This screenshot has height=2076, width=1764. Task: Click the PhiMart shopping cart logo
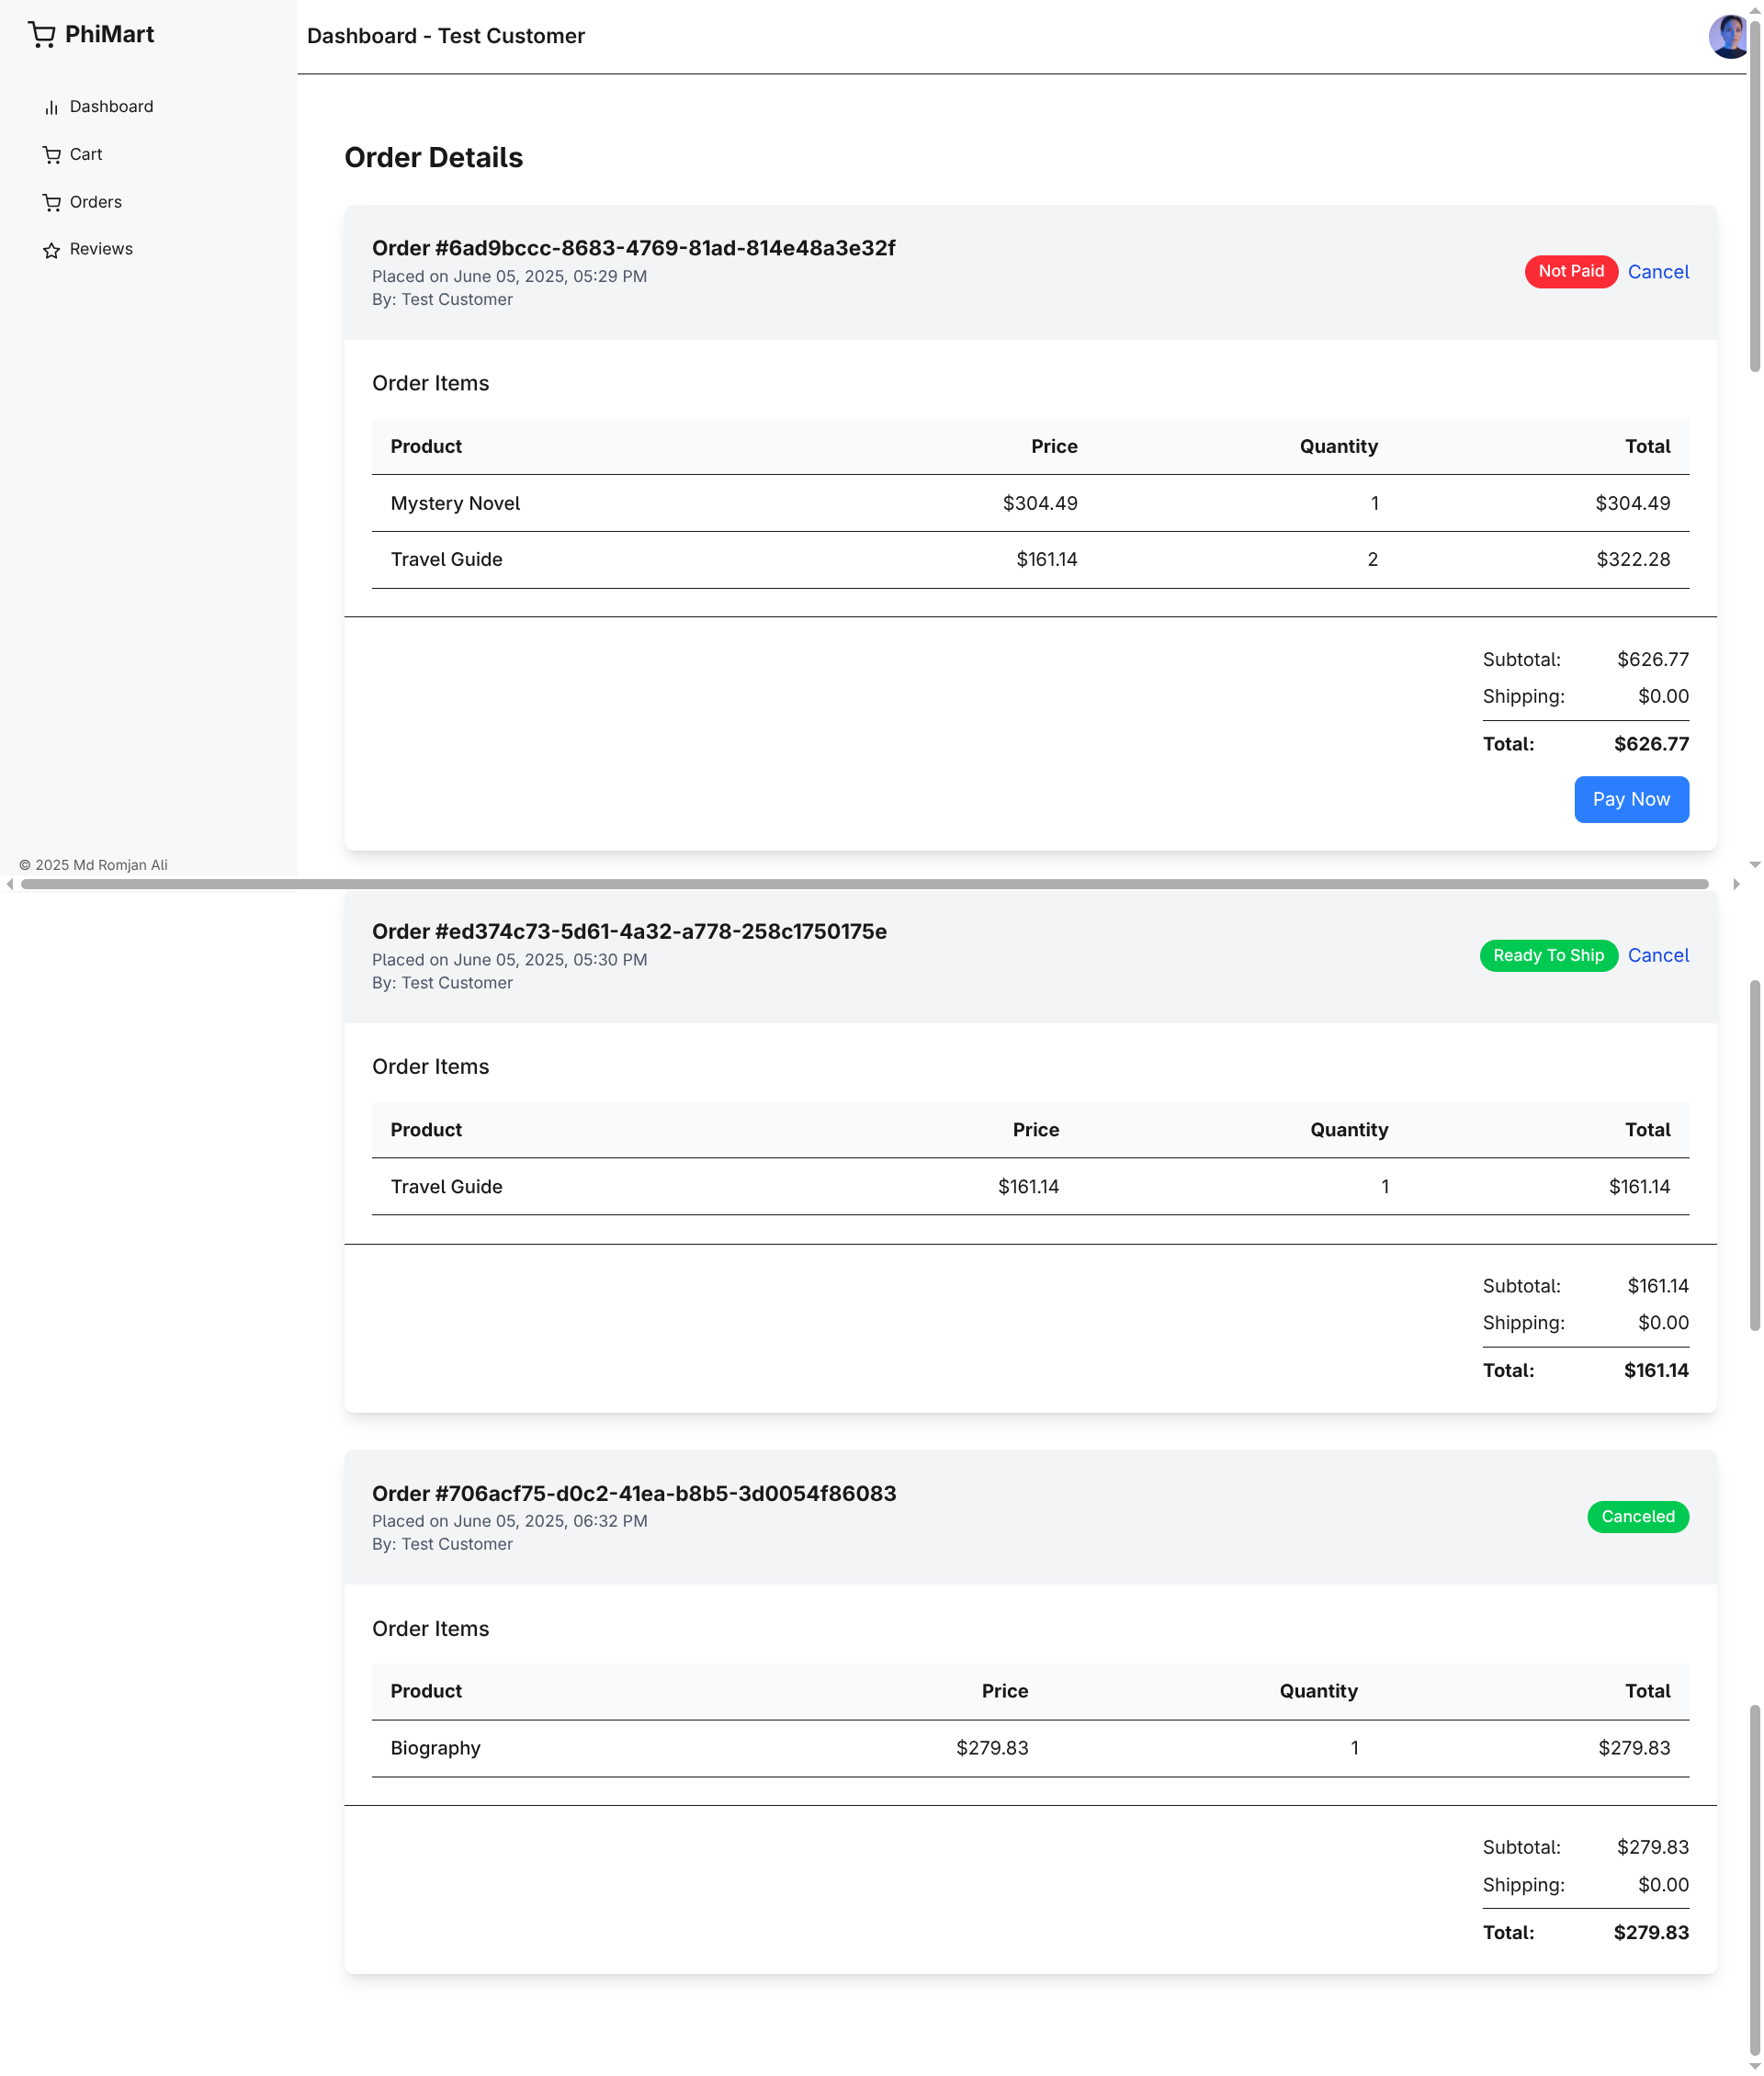[x=42, y=33]
